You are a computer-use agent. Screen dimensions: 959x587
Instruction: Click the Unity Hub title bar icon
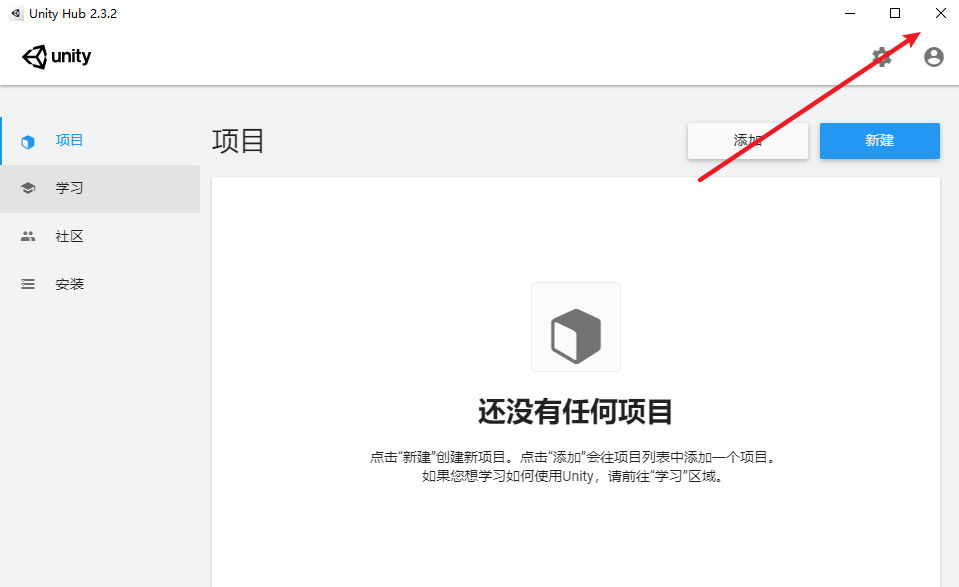tap(16, 13)
